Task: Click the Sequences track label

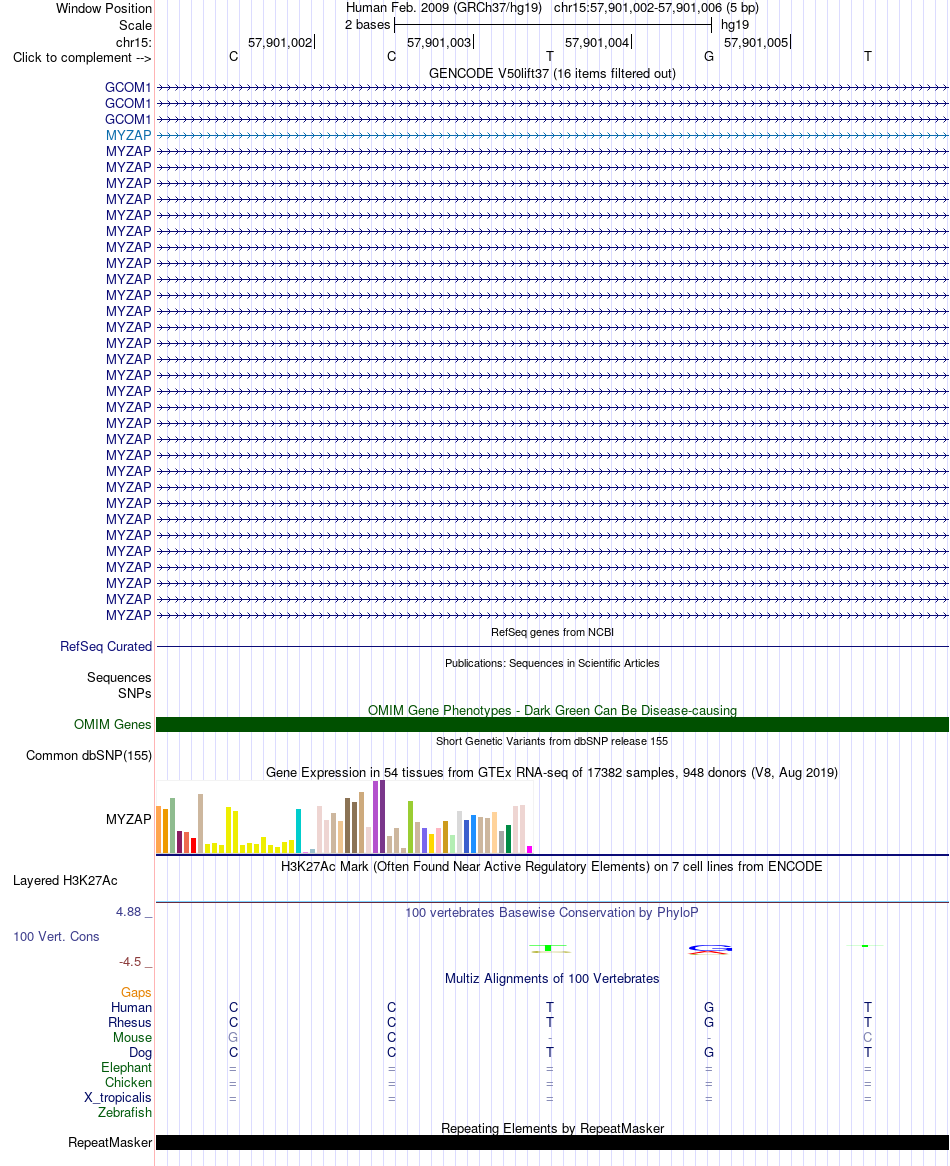Action: pos(119,677)
